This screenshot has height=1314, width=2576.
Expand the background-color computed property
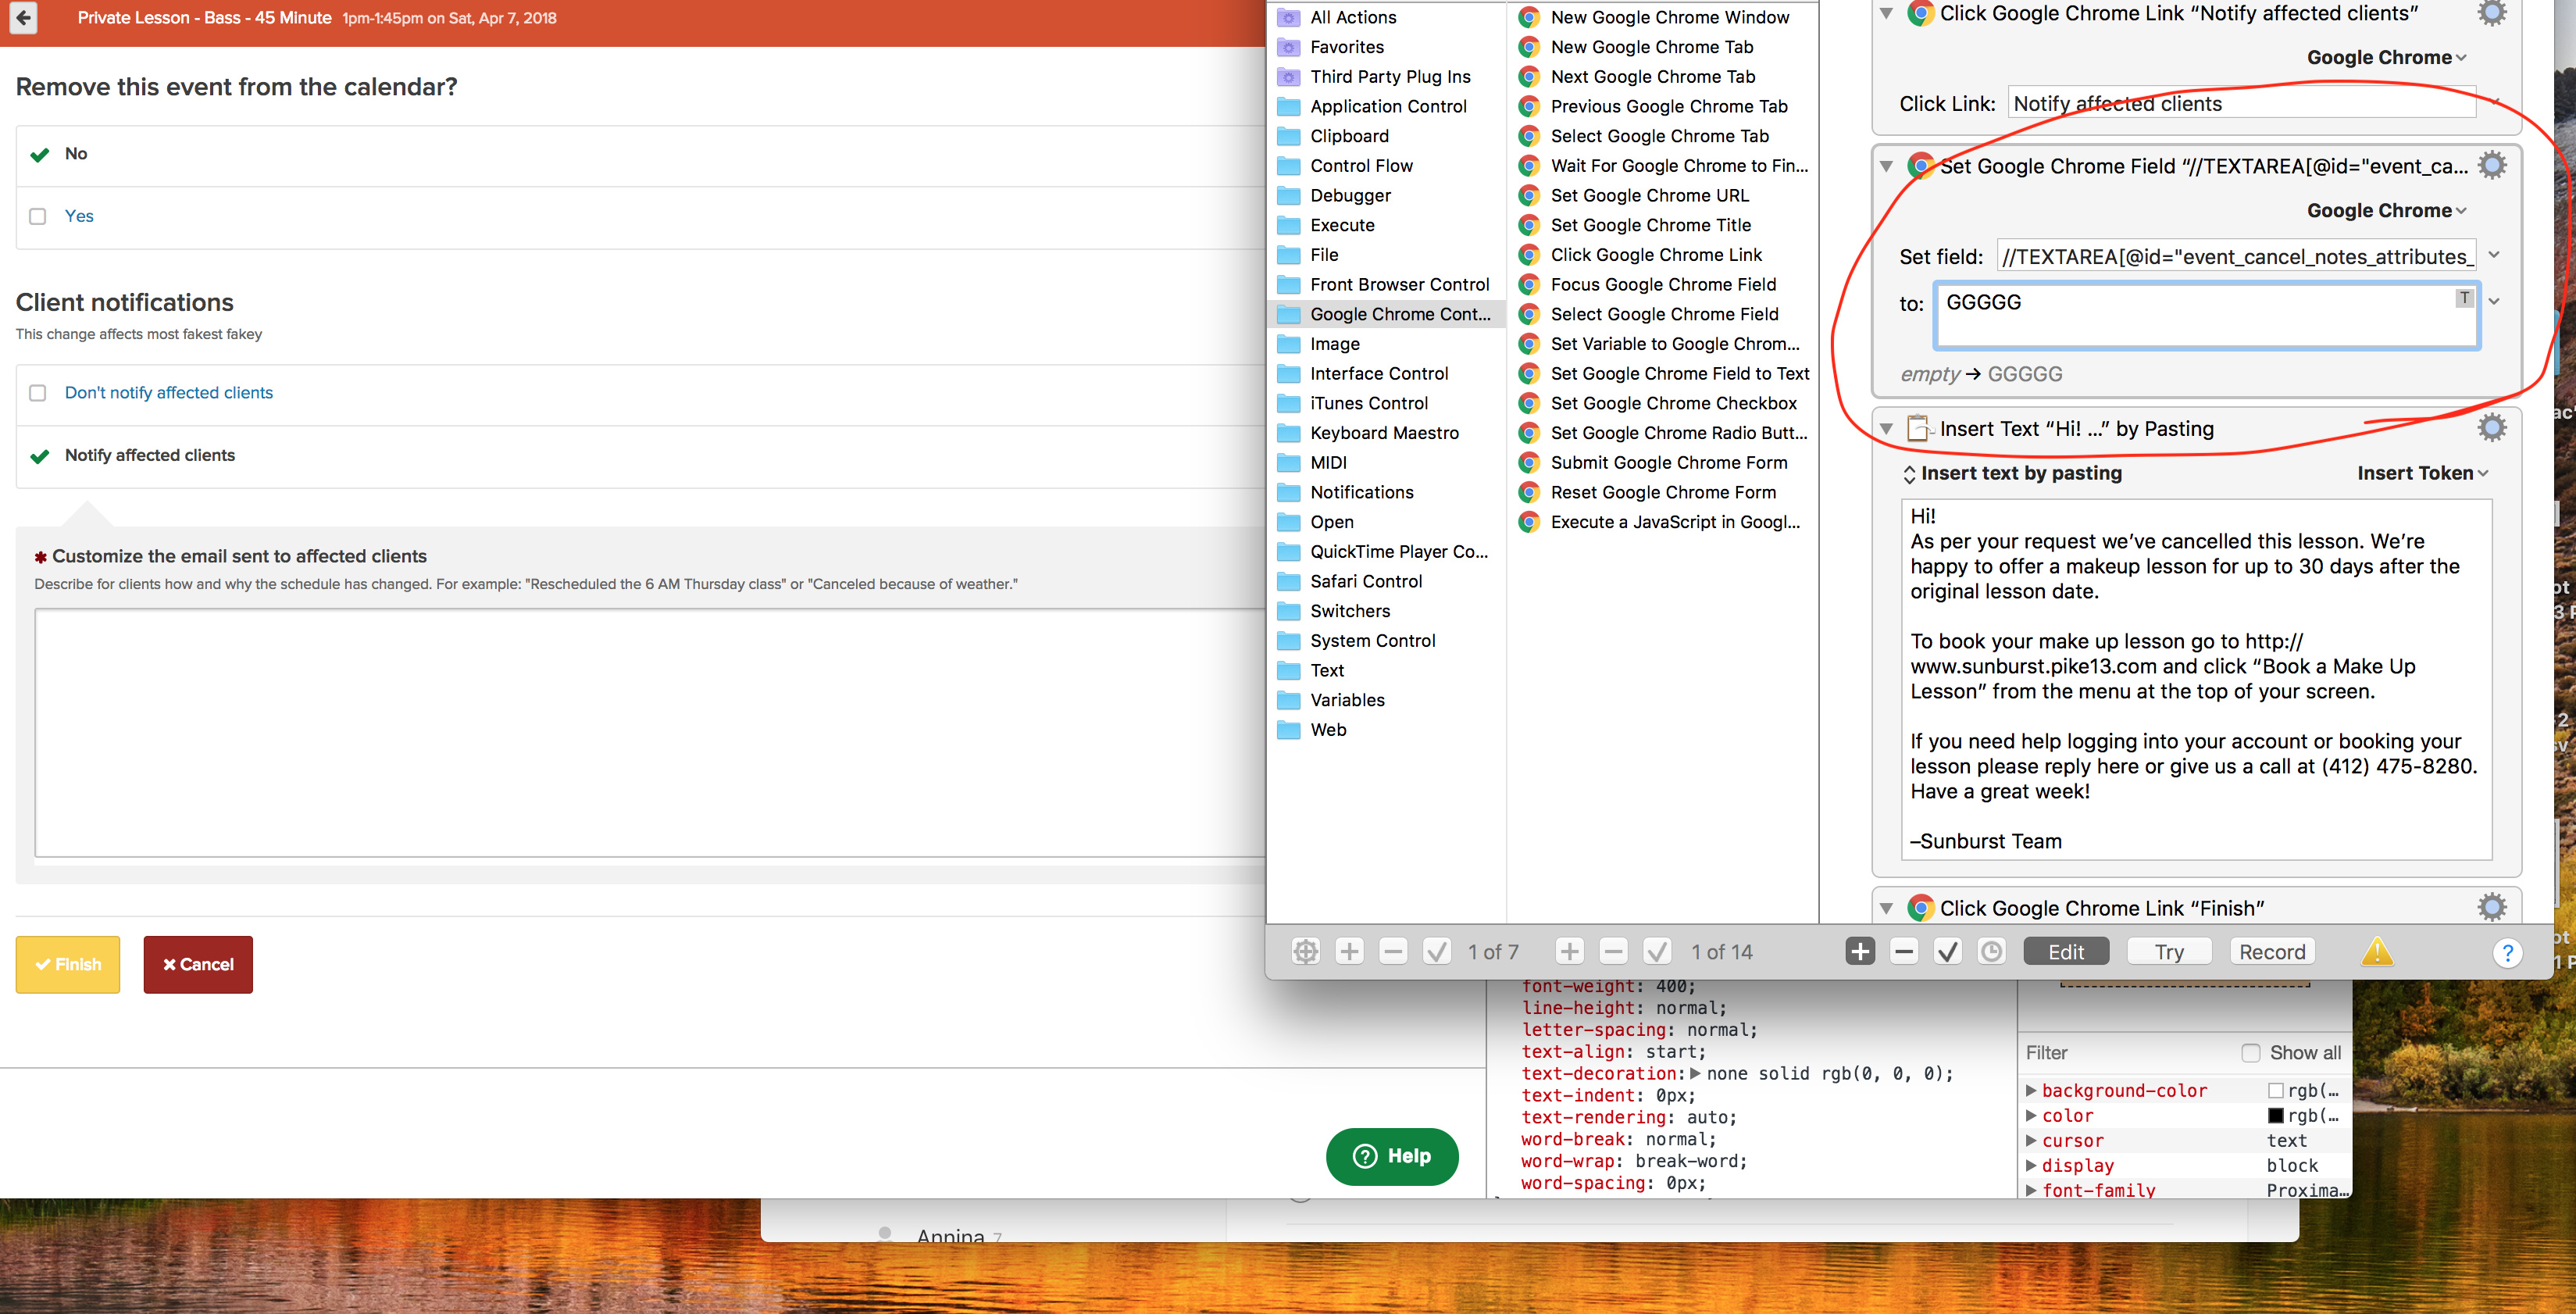pos(2031,1090)
